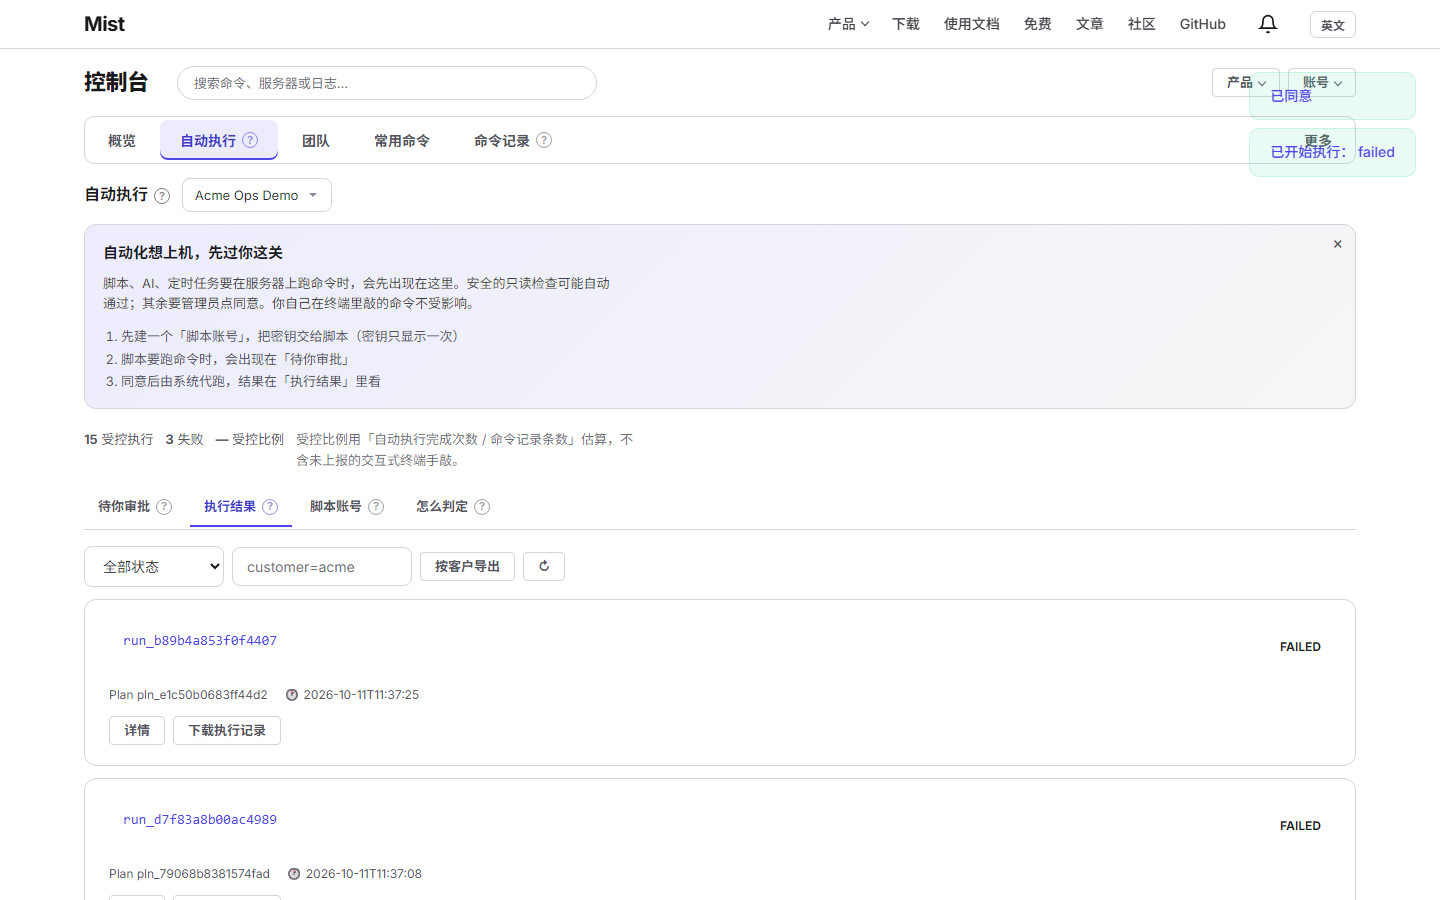Open the 常用命令 tab
The height and width of the screenshot is (900, 1440).
pos(402,141)
